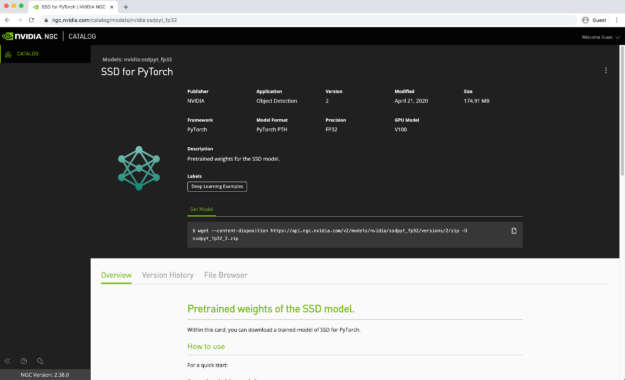The height and width of the screenshot is (380, 625).
Task: Open a new browser tab with the plus icon
Action: tap(126, 7)
